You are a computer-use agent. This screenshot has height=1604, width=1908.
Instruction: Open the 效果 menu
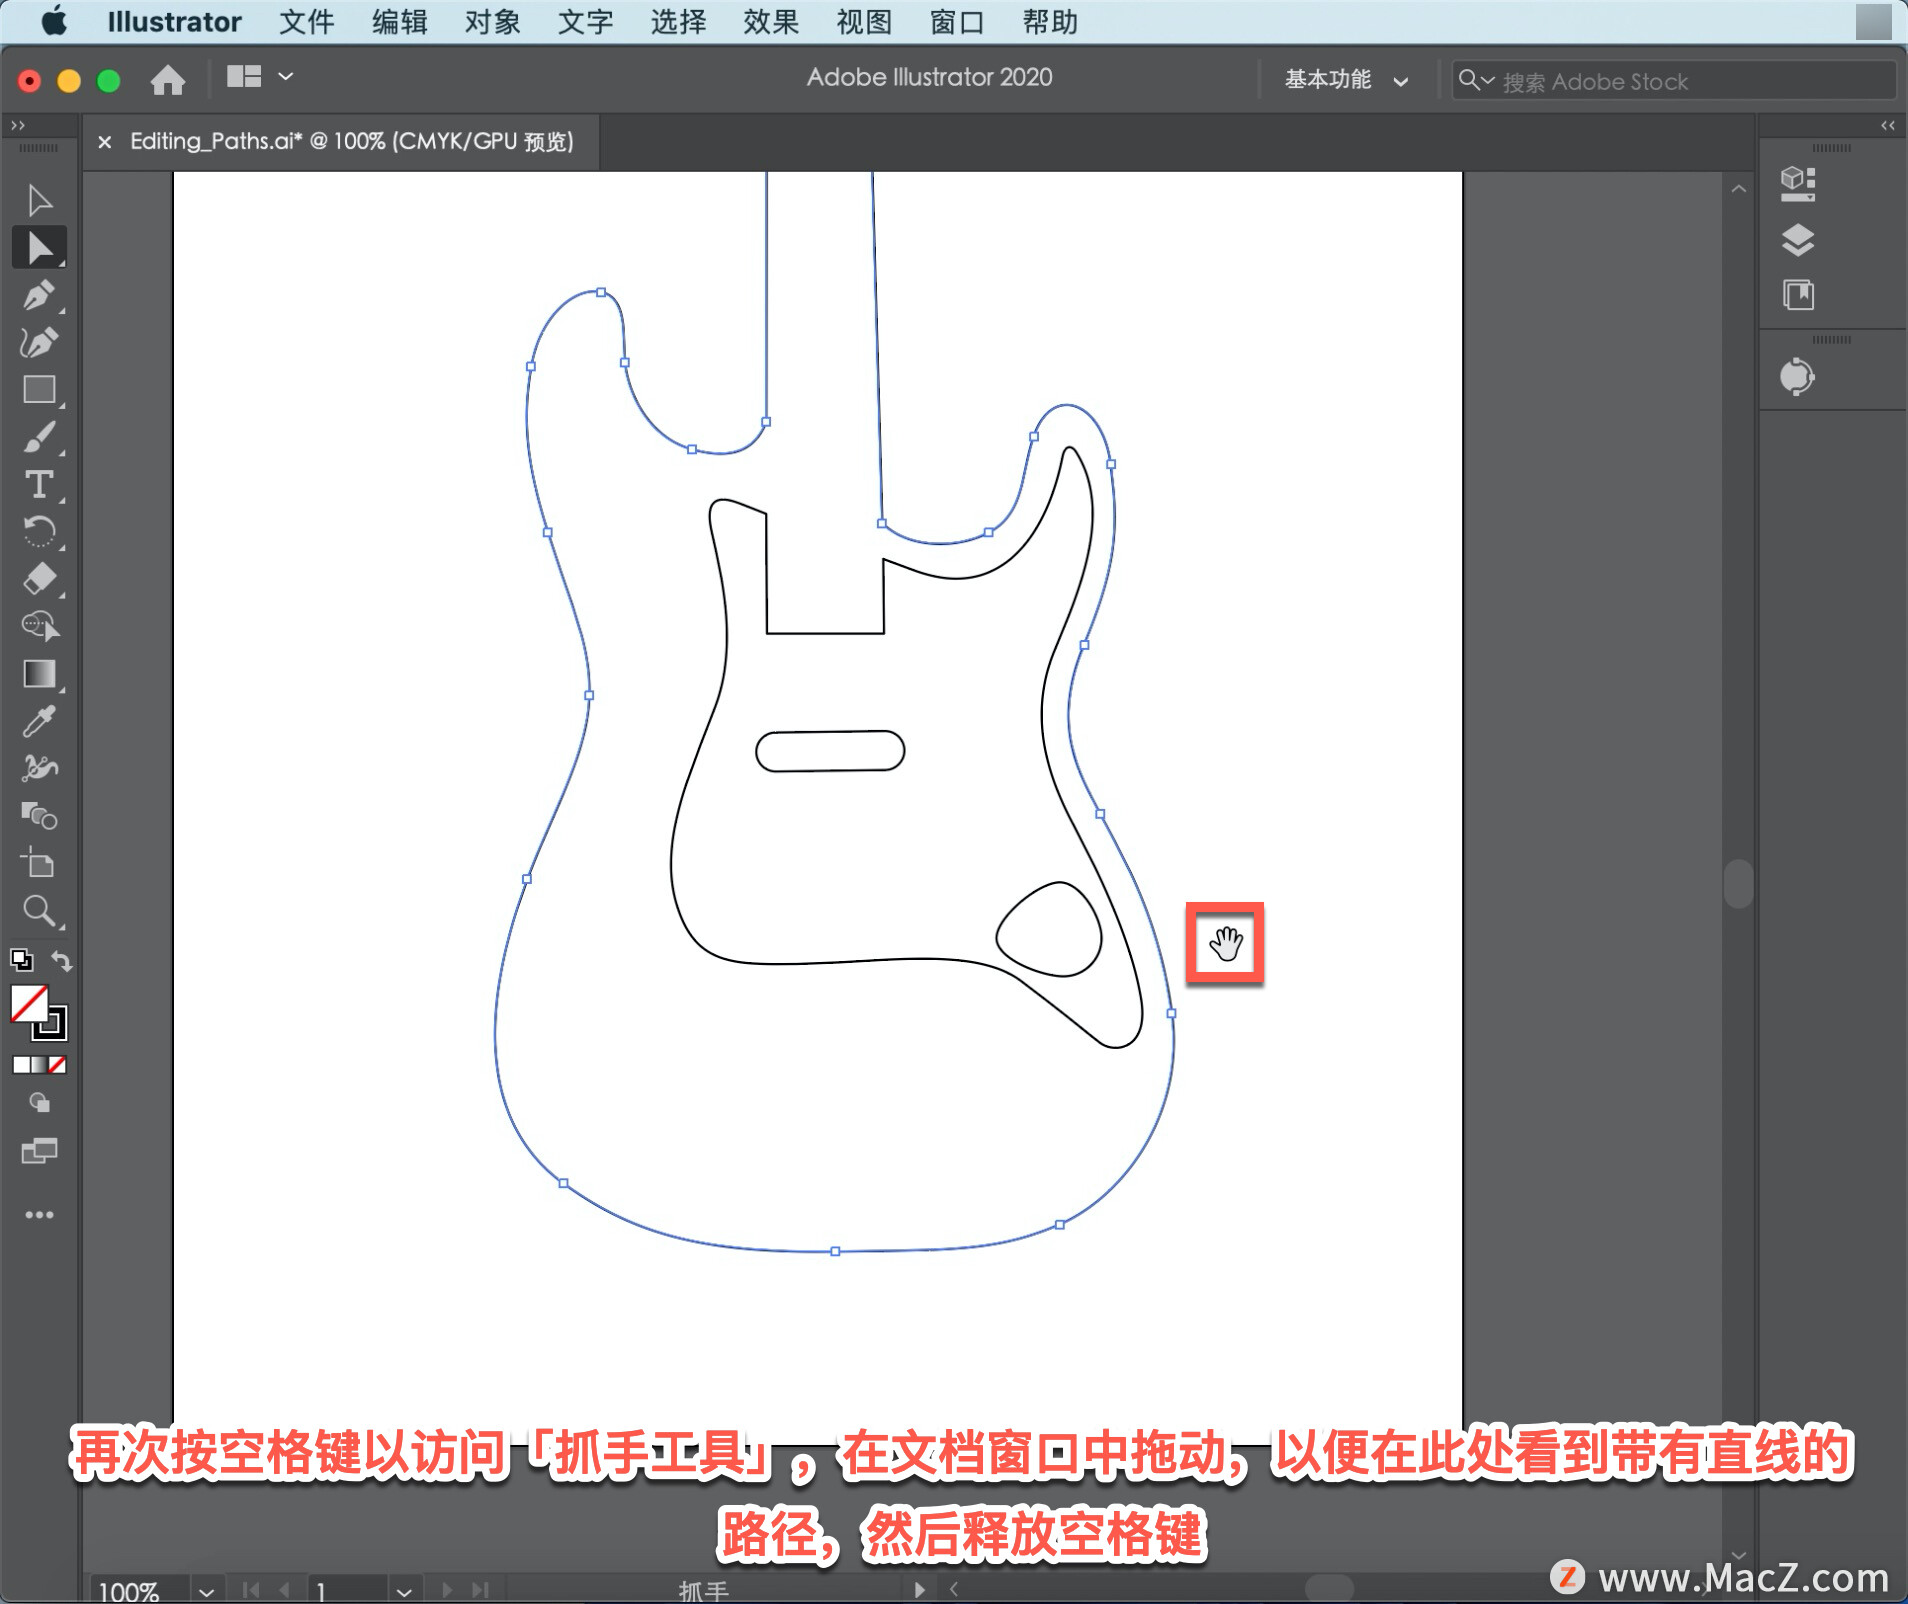tap(771, 21)
